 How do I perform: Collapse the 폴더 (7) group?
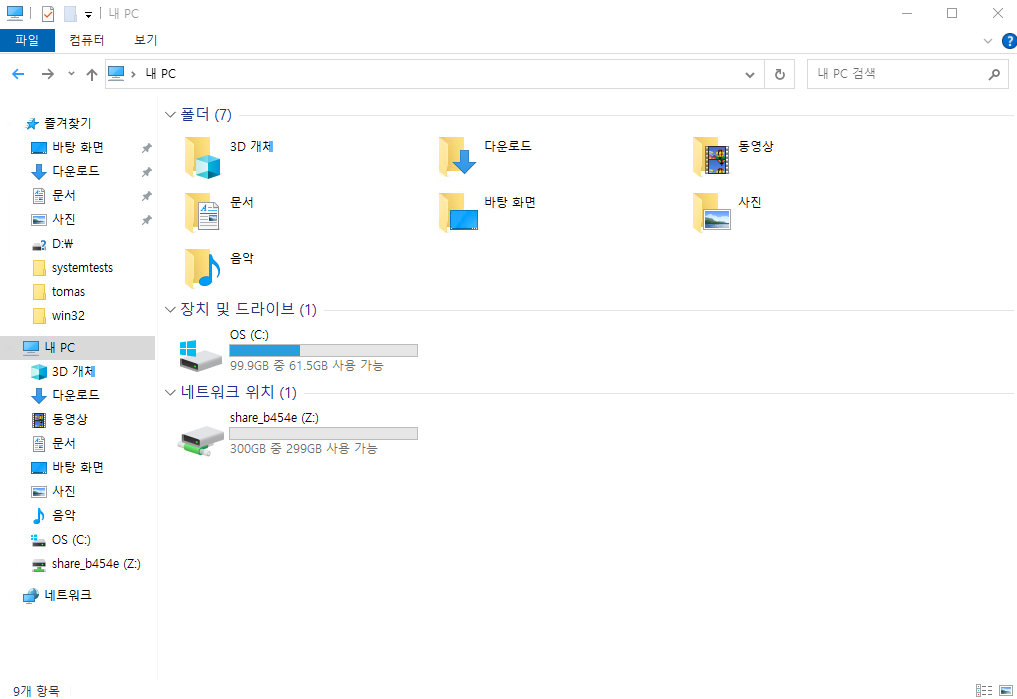coord(170,115)
